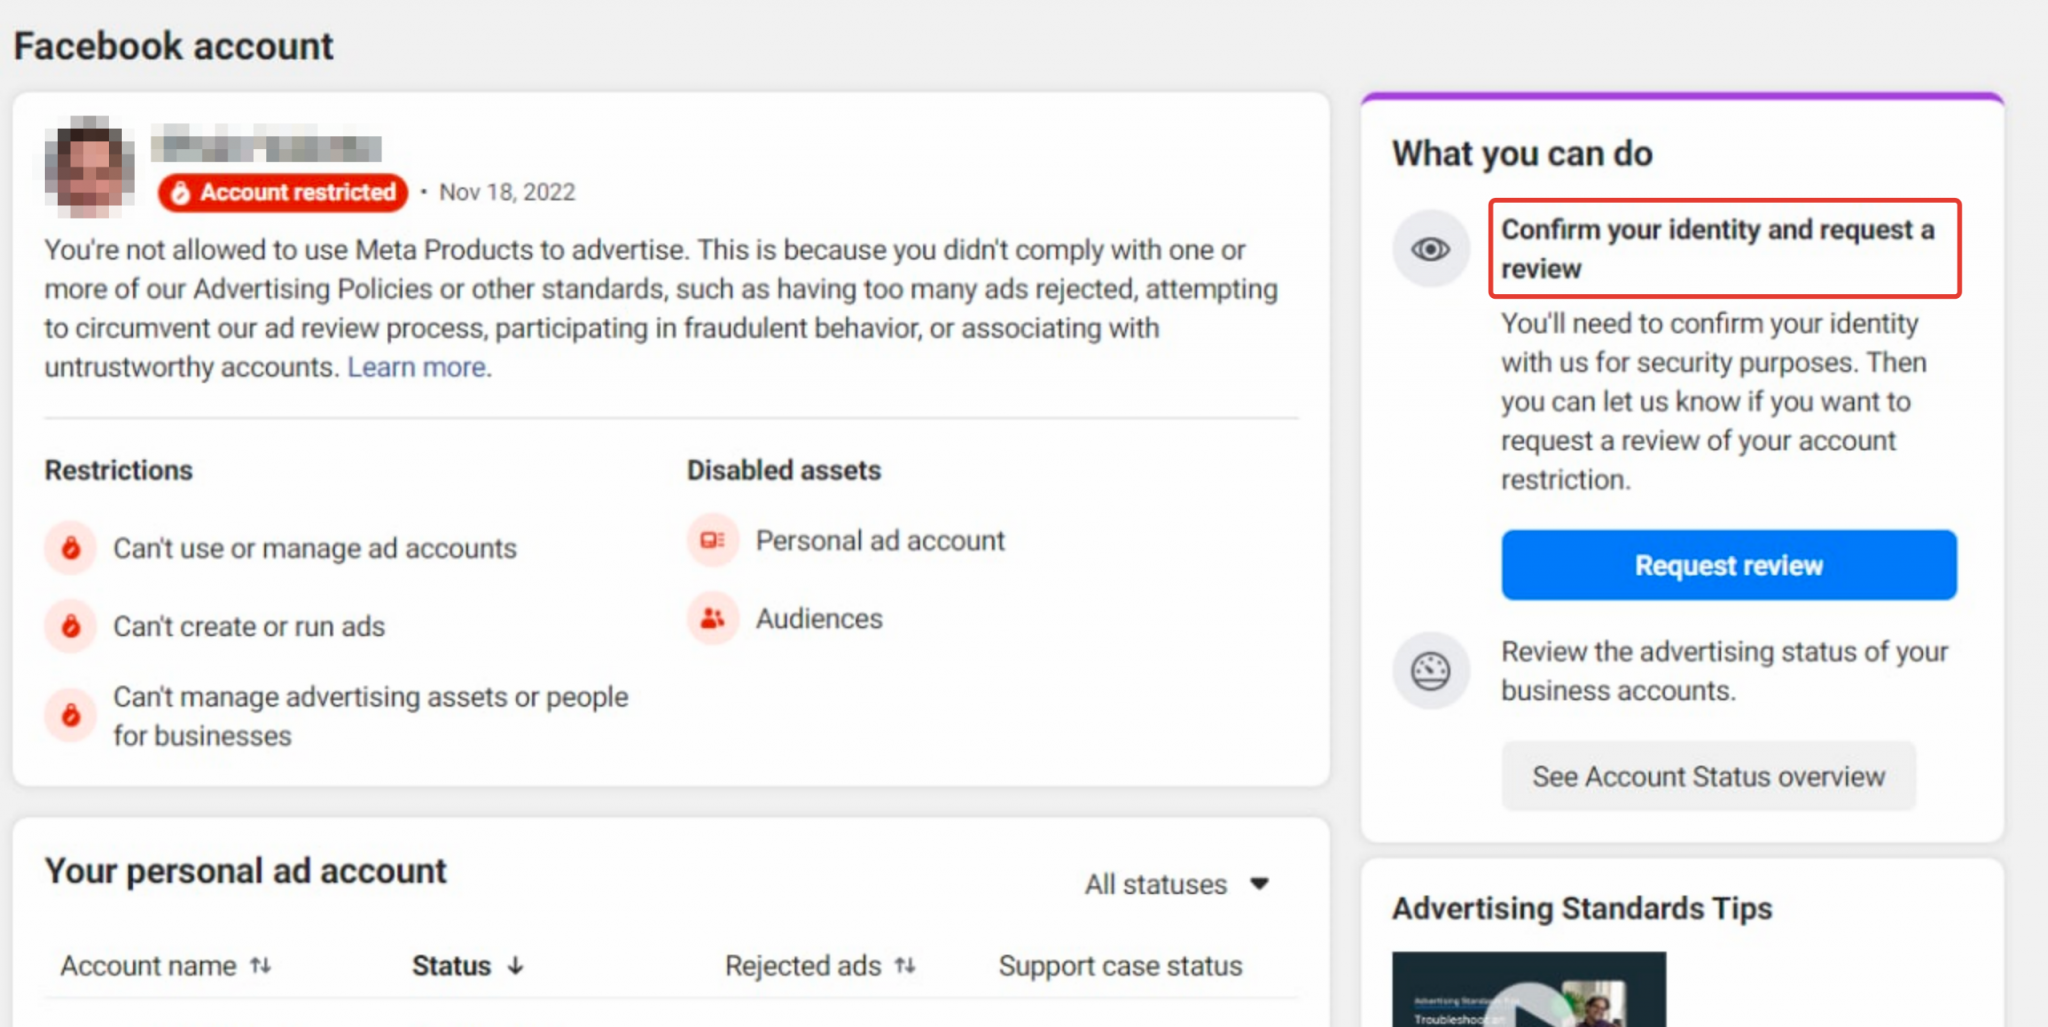Click the Personal ad account icon
2048x1027 pixels.
[712, 541]
